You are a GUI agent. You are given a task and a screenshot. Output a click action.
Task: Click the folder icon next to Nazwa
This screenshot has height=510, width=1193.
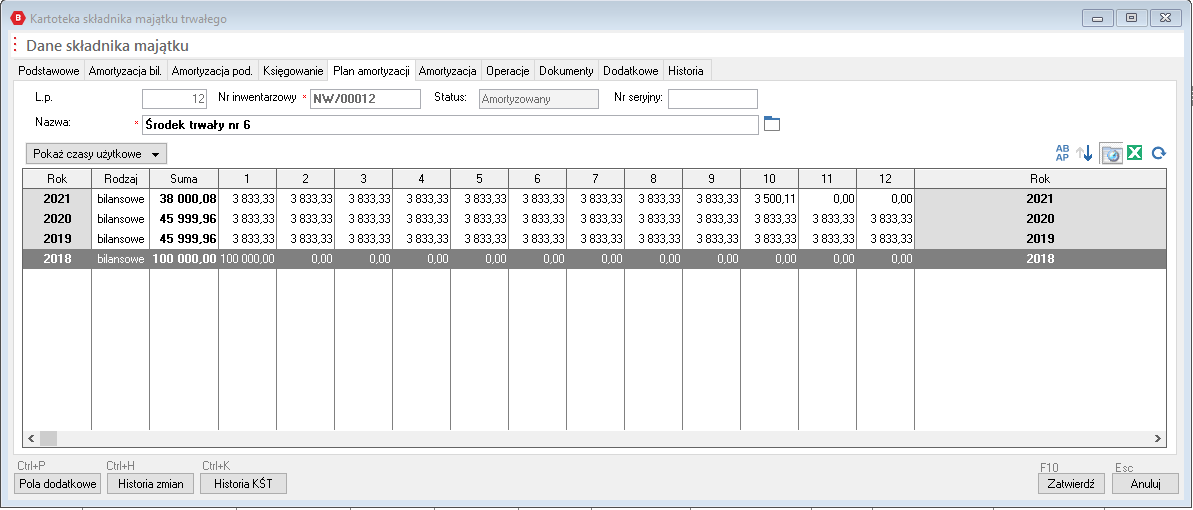point(771,124)
